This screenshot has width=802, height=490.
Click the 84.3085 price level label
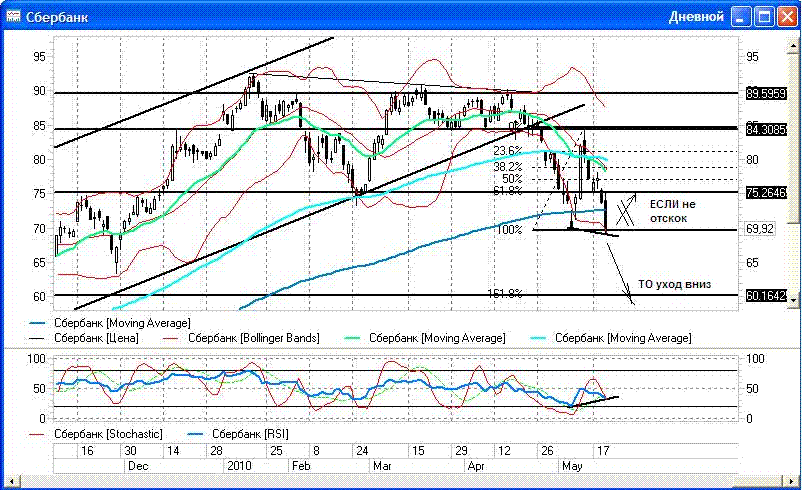[x=766, y=130]
